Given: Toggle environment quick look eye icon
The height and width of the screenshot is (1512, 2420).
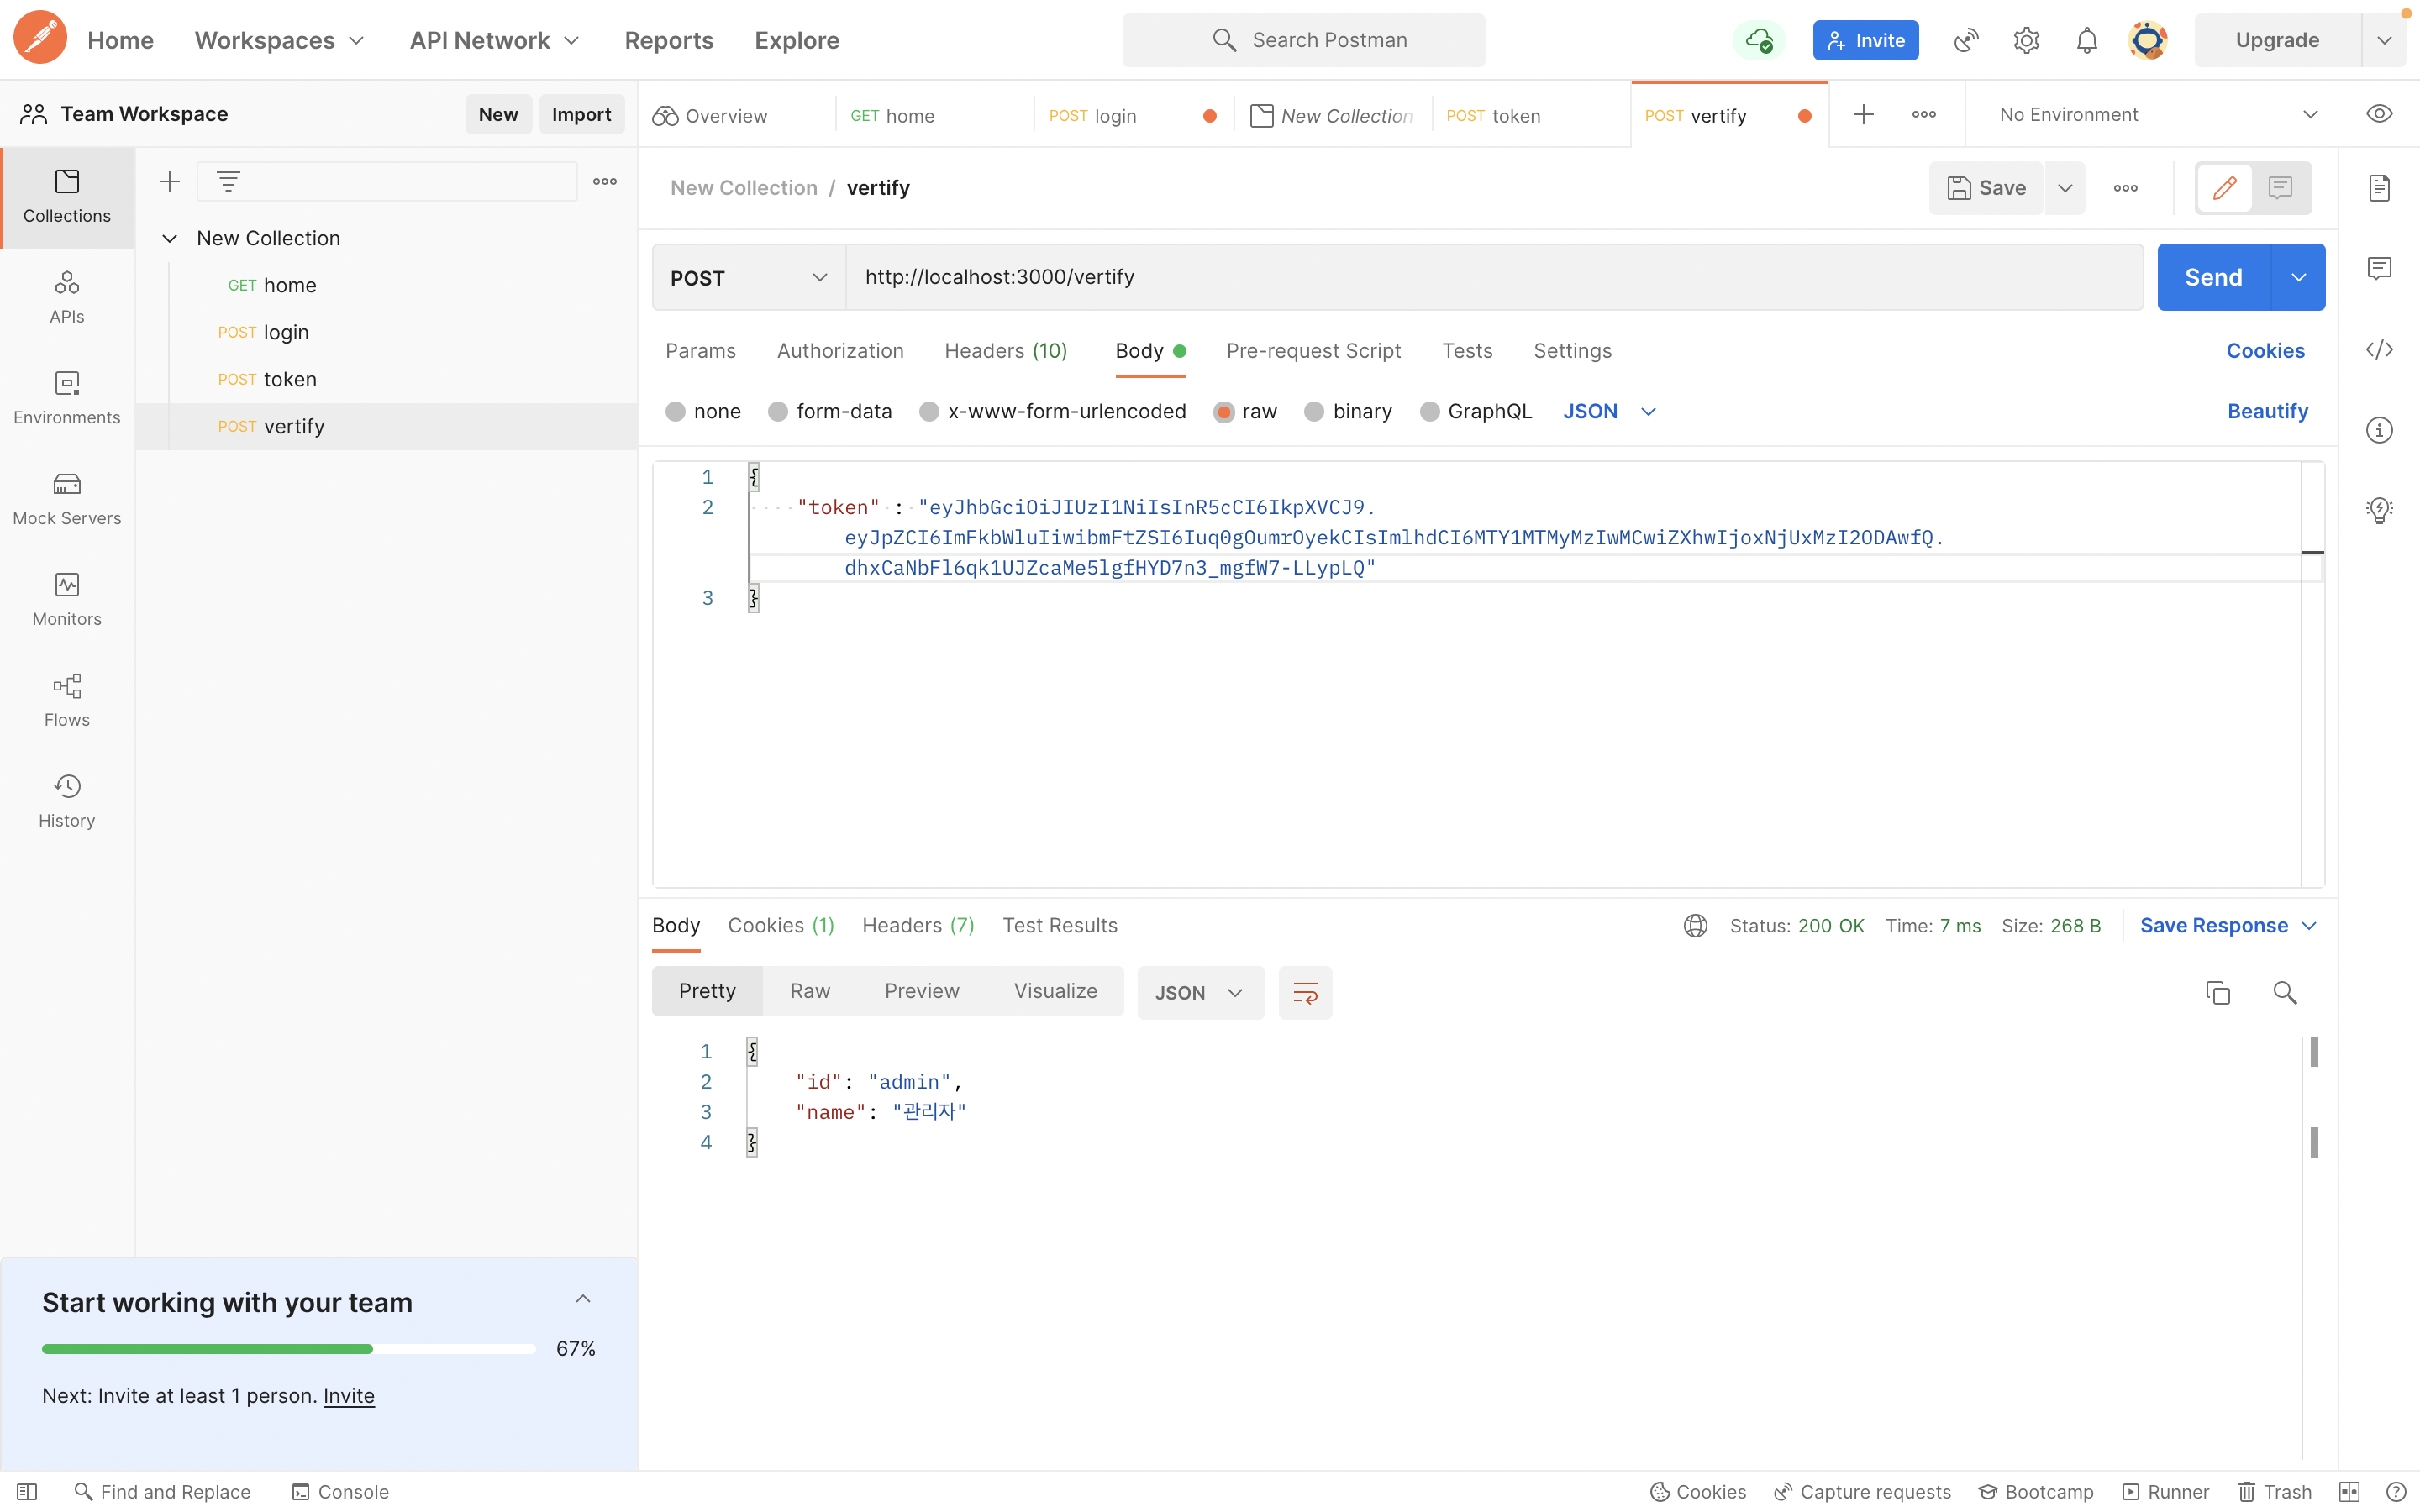Looking at the screenshot, I should tap(2379, 114).
